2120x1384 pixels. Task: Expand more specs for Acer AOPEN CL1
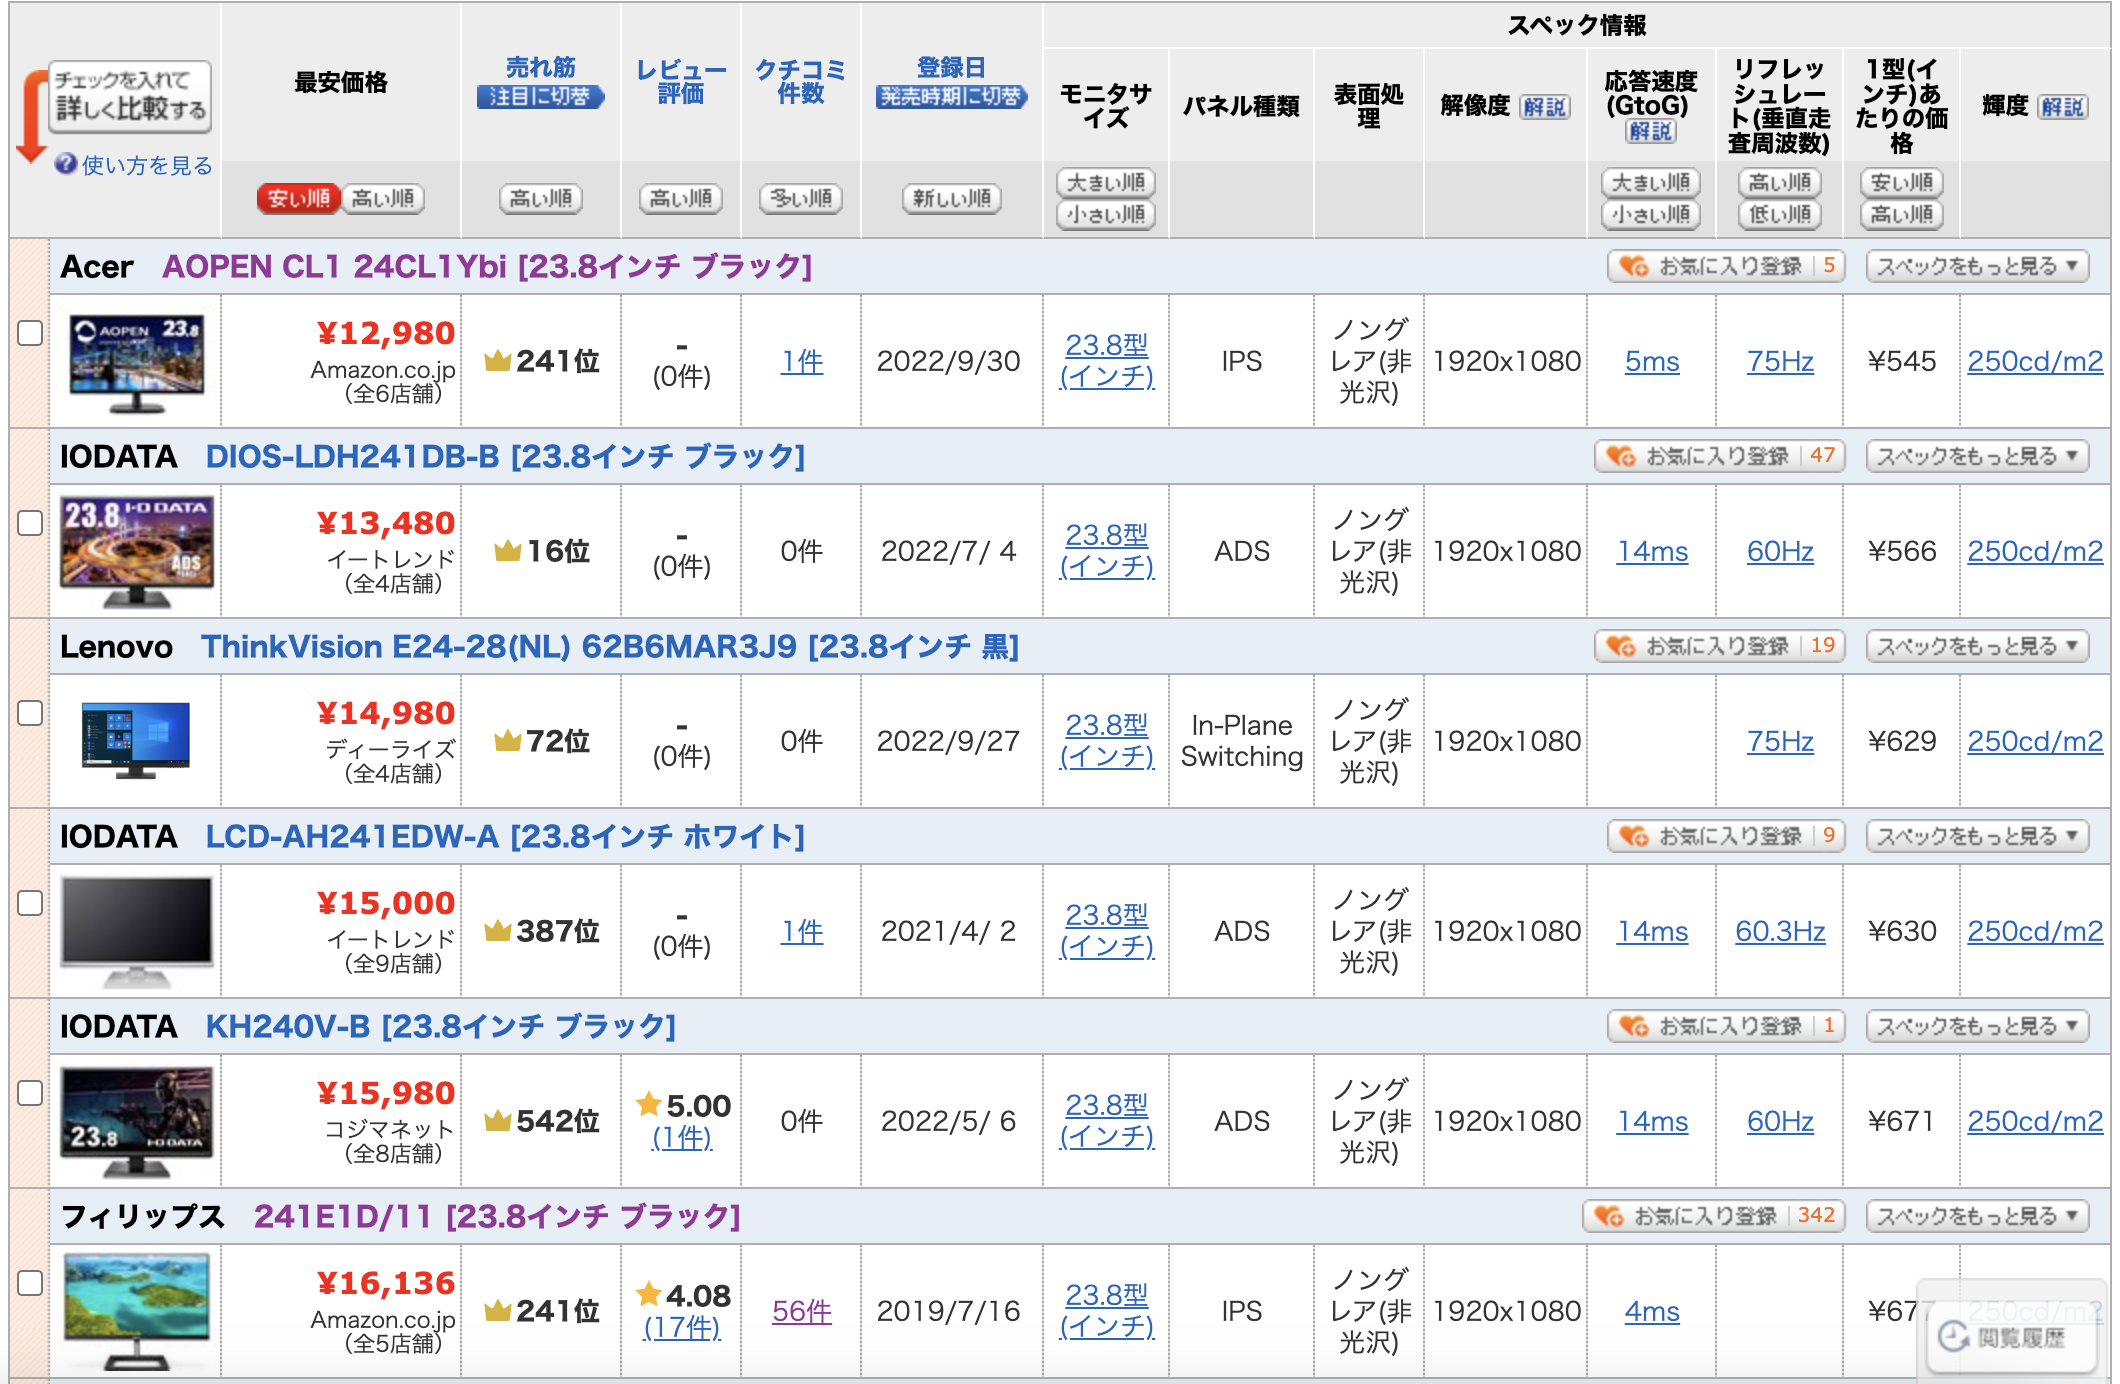point(1977,266)
